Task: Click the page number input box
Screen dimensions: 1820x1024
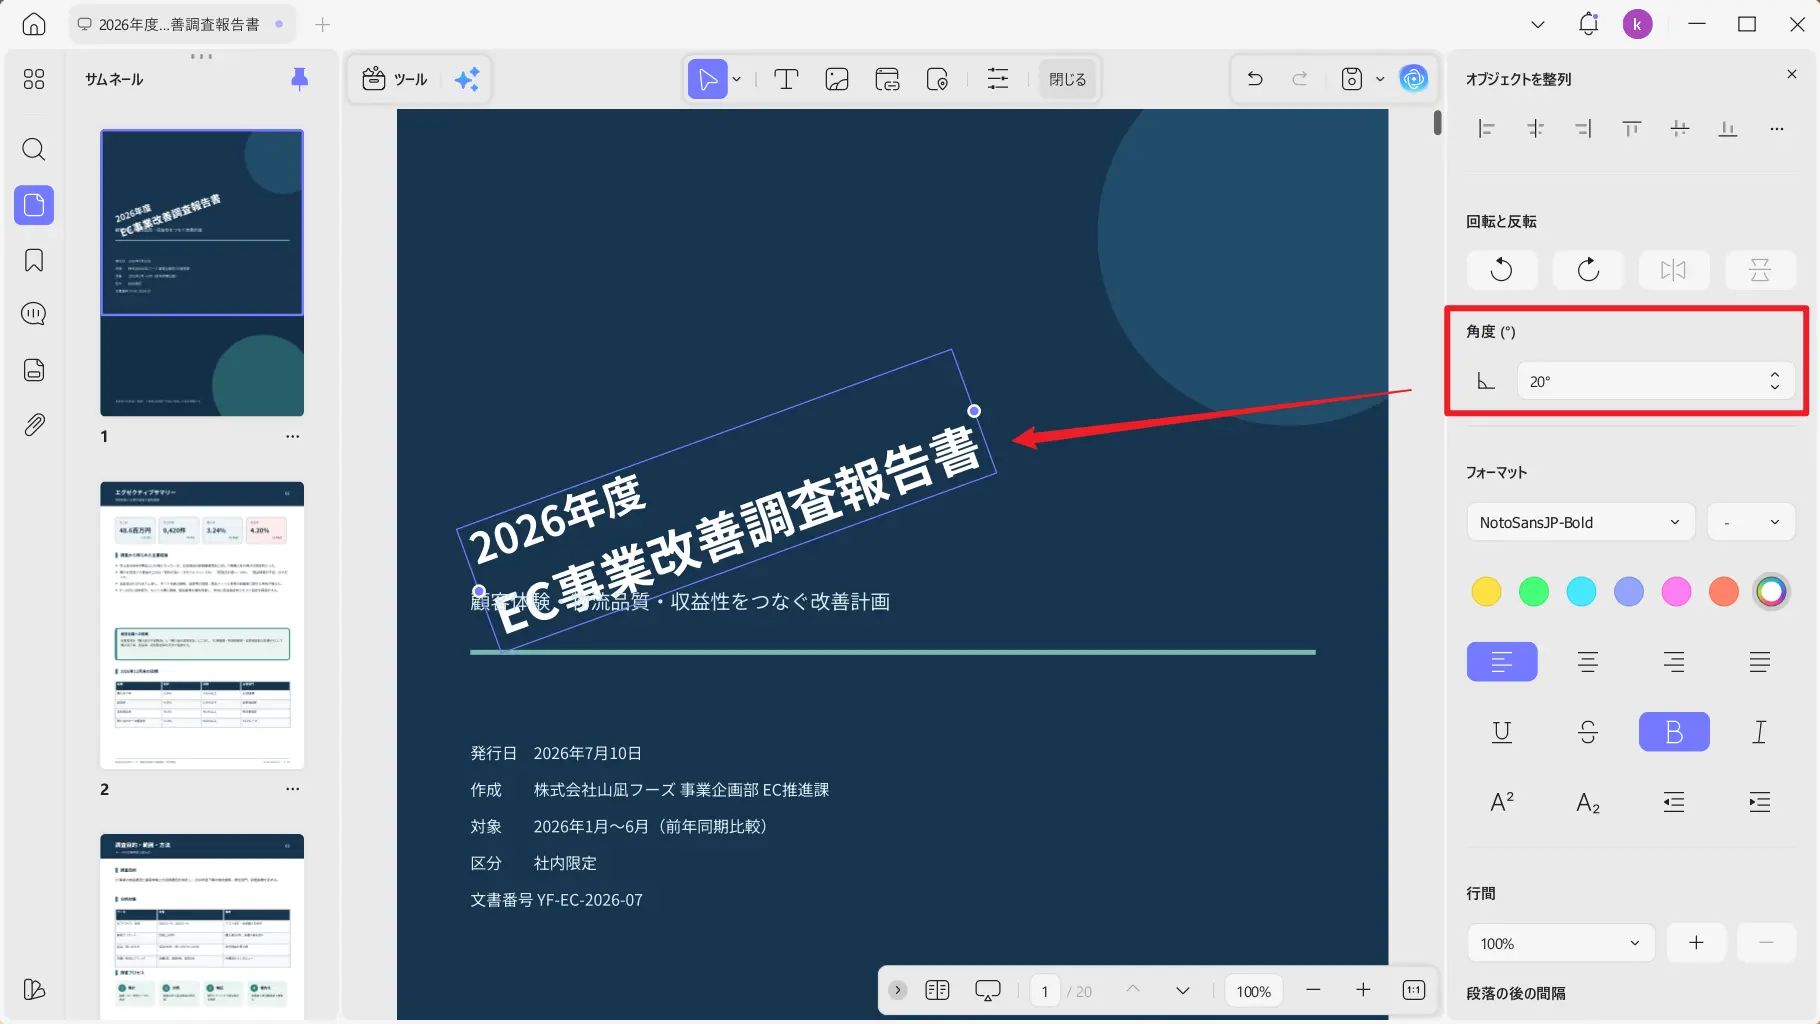Action: click(1045, 991)
